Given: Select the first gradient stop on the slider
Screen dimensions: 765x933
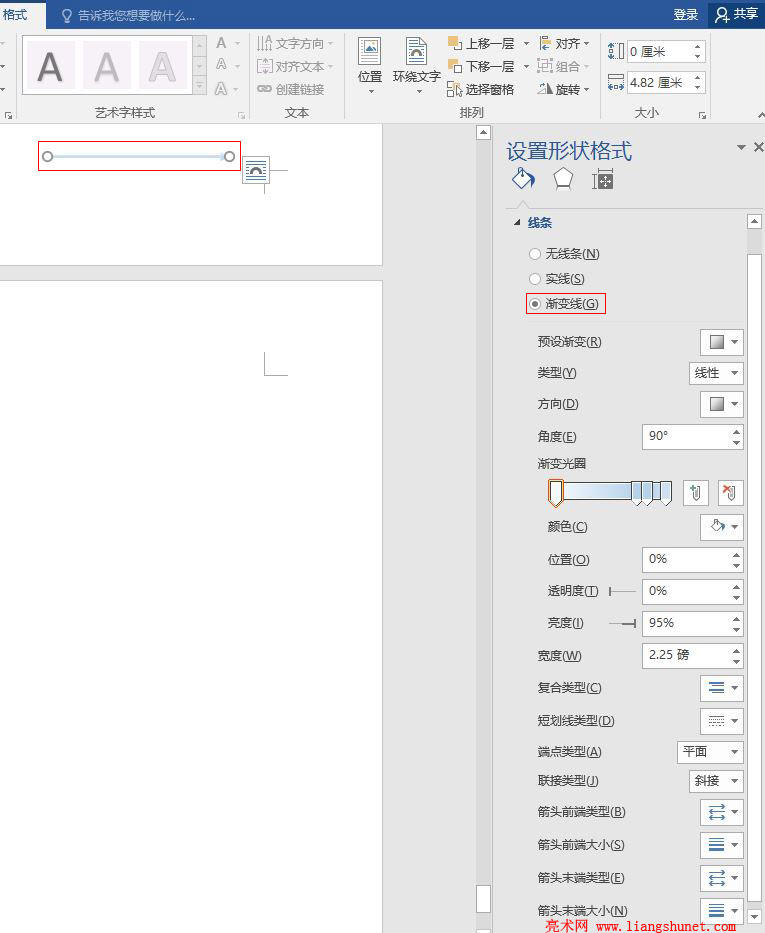Looking at the screenshot, I should pos(556,493).
